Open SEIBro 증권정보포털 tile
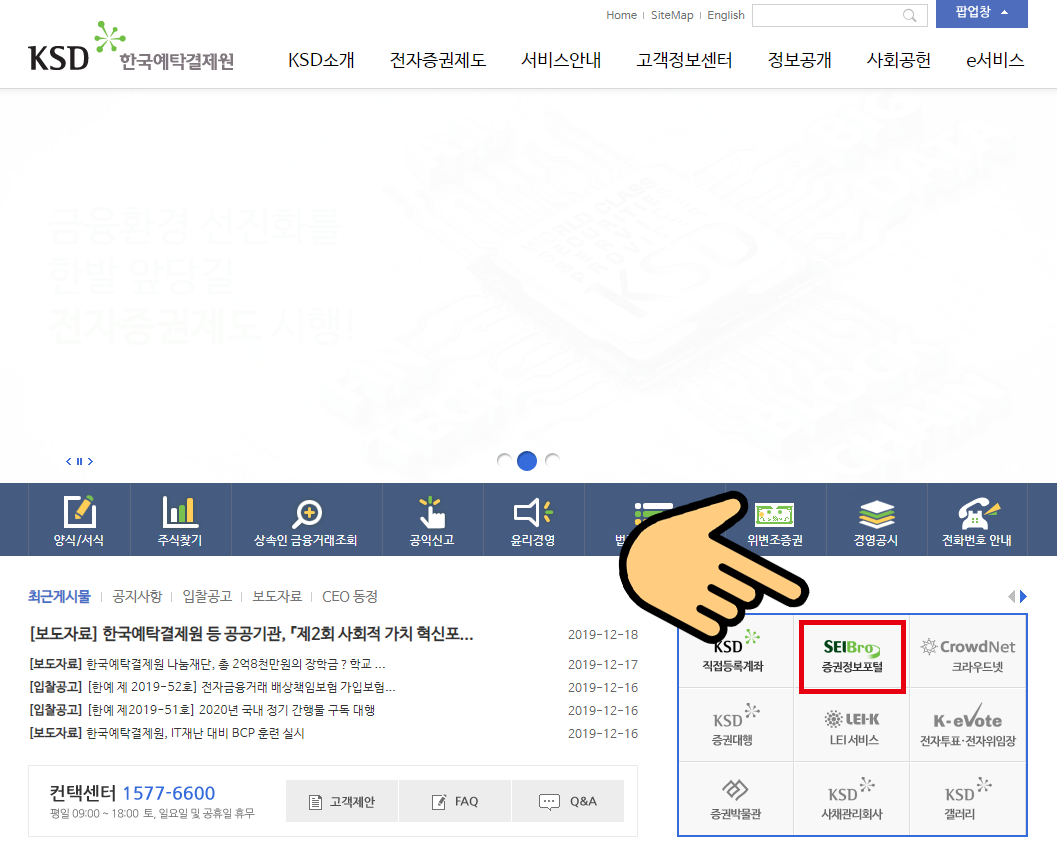Image resolution: width=1057 pixels, height=860 pixels. [x=852, y=656]
